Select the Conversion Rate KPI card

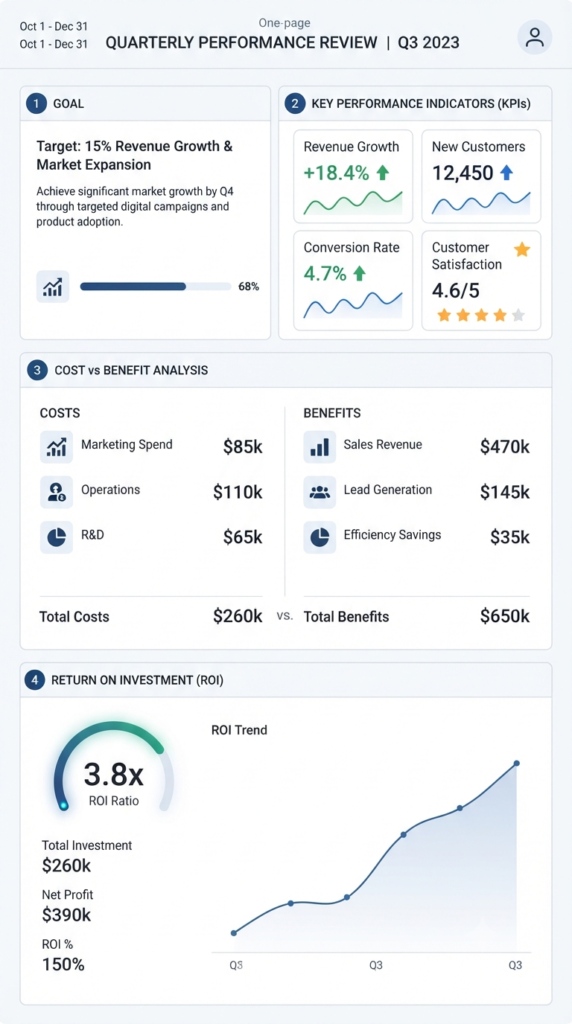coord(353,281)
